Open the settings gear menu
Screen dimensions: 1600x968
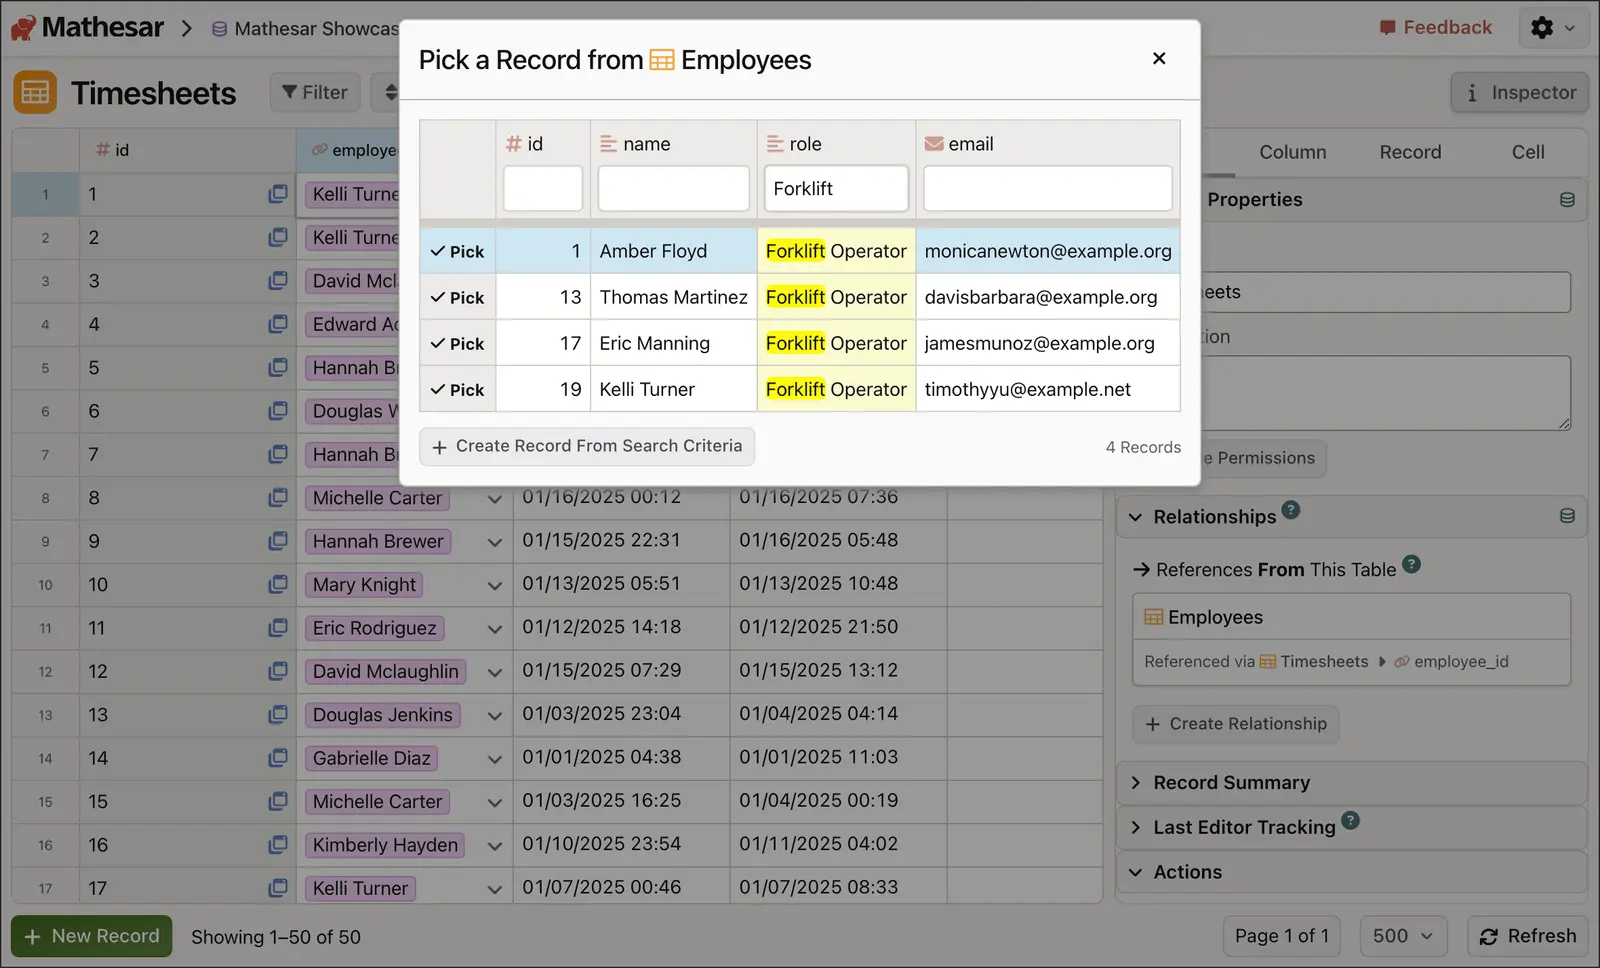pyautogui.click(x=1553, y=28)
